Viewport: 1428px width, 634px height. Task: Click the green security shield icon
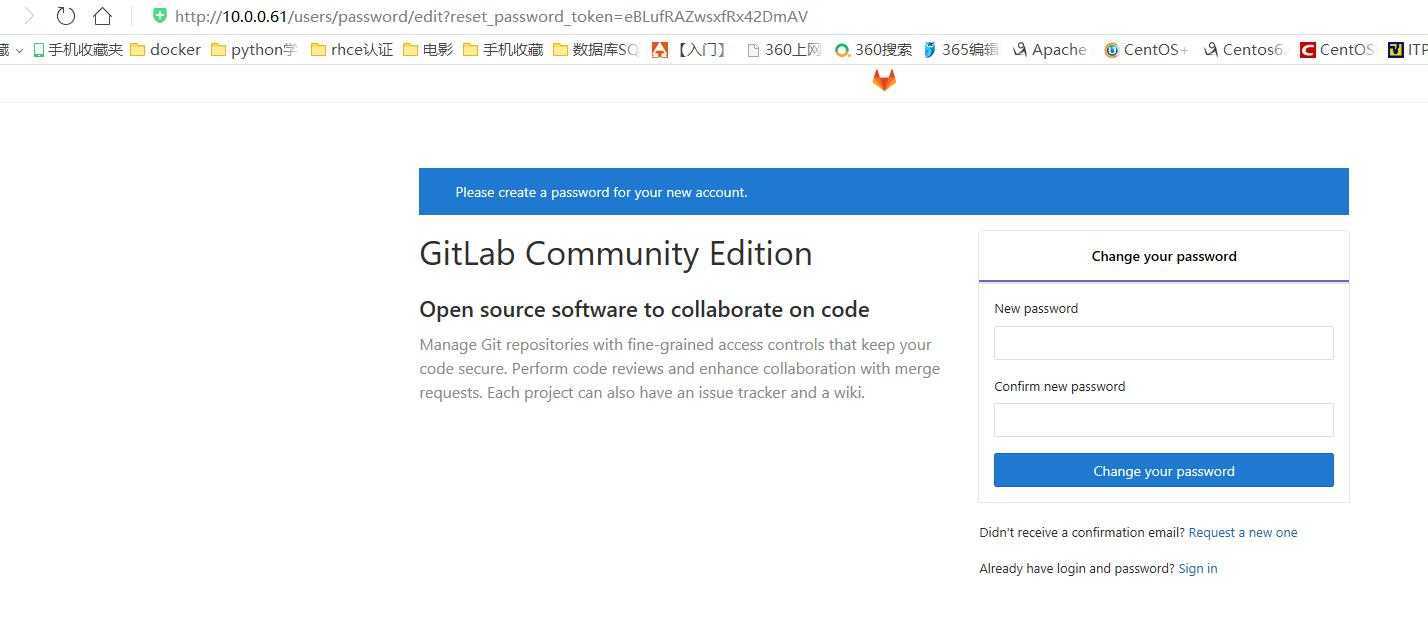point(159,15)
